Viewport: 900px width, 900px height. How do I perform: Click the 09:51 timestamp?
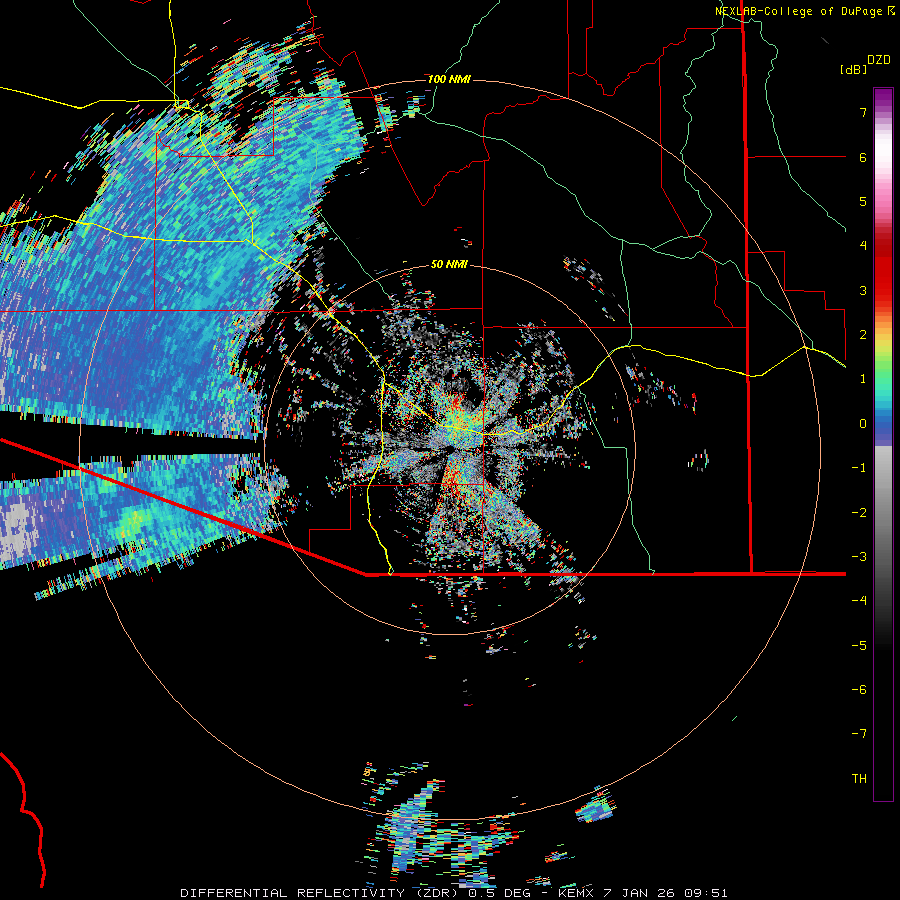(707, 893)
